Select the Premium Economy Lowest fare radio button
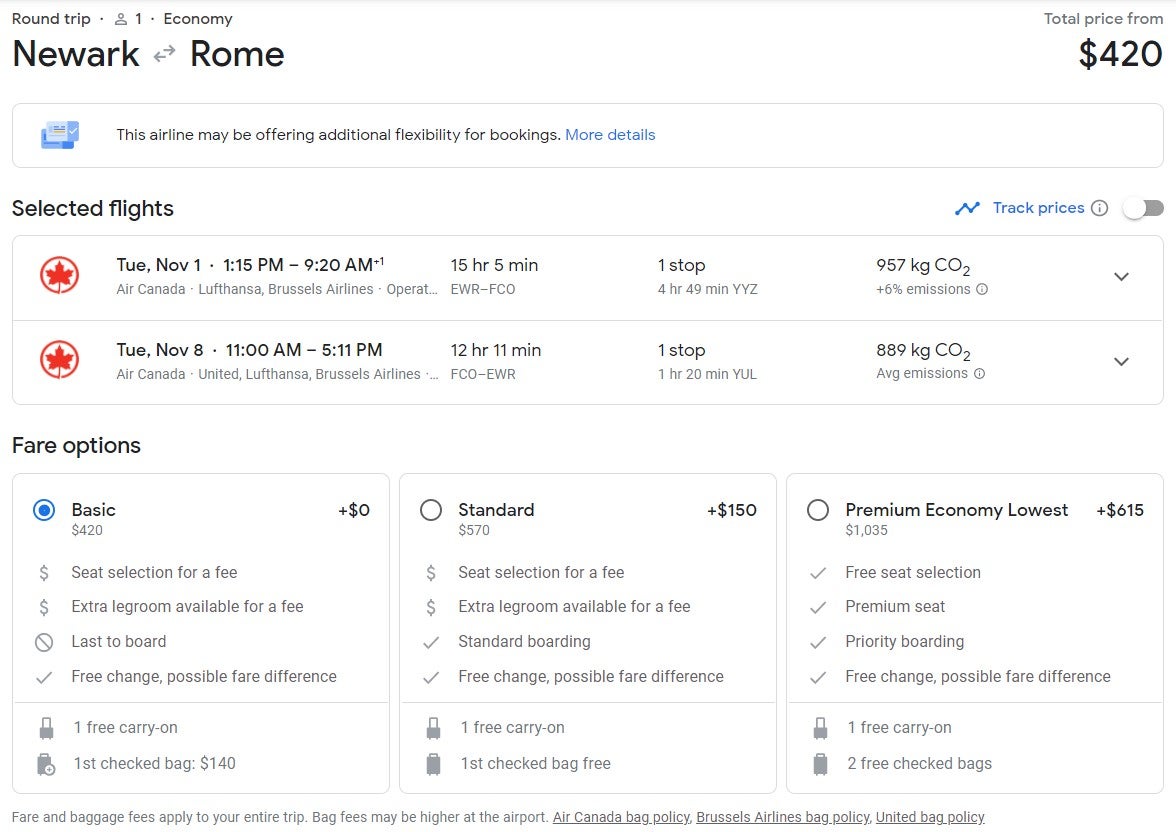1176x832 pixels. 818,510
